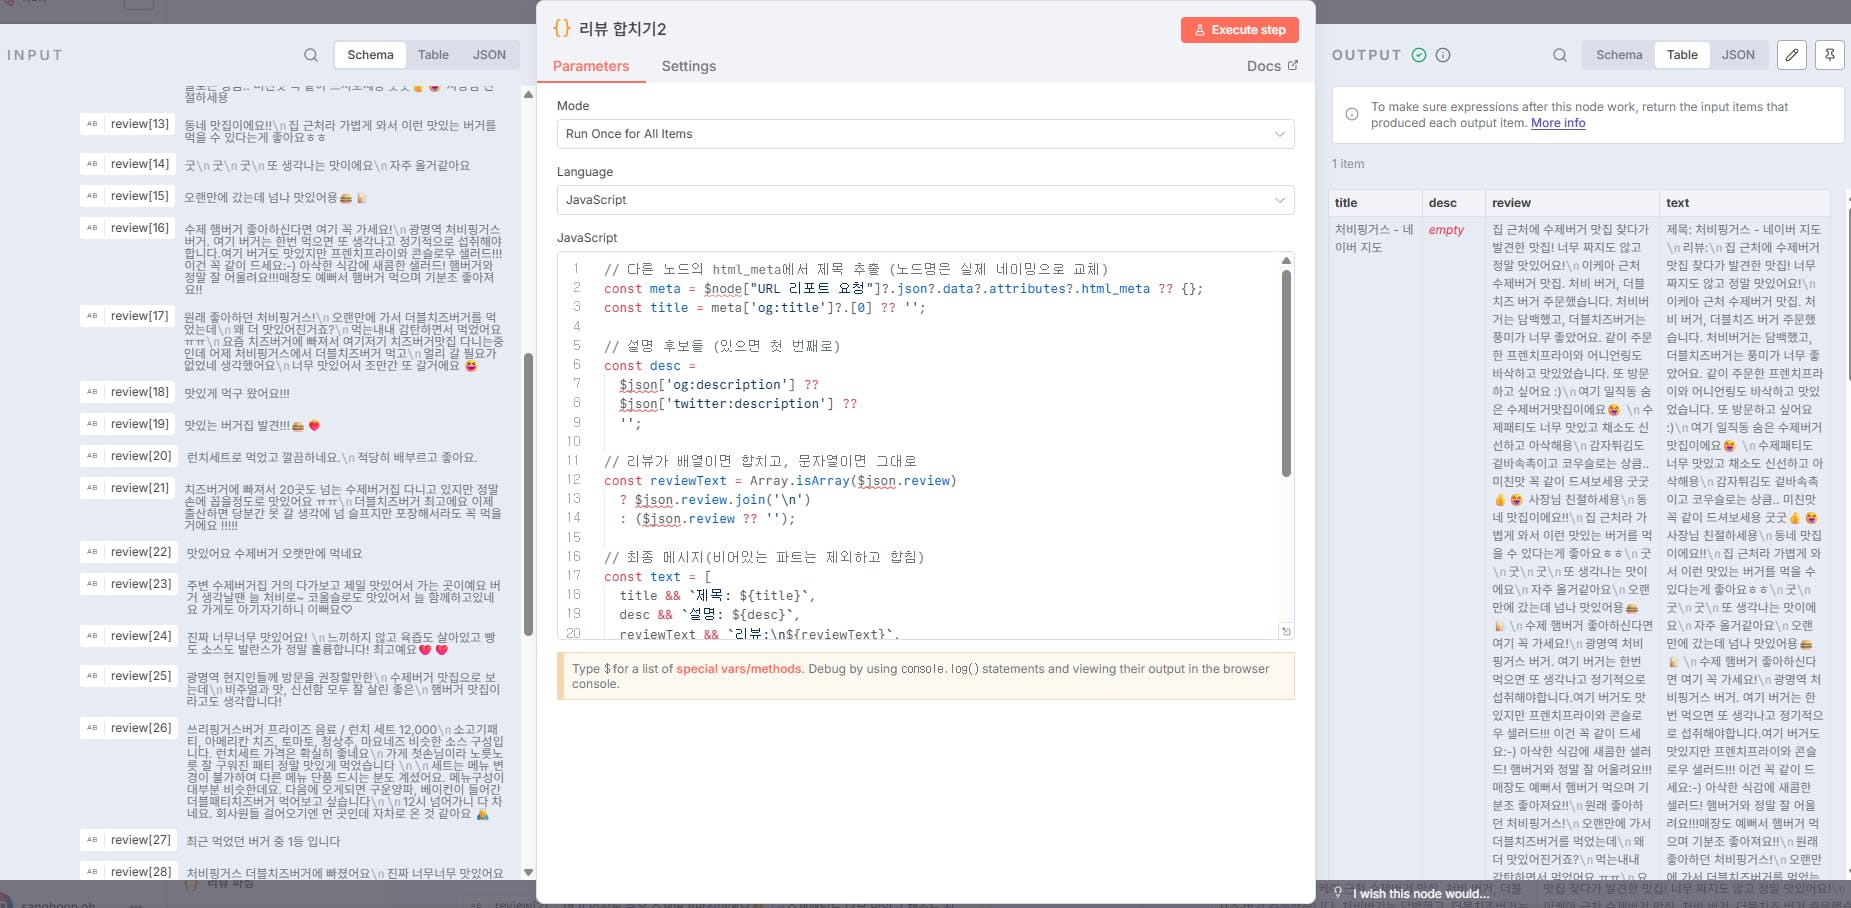Image resolution: width=1851 pixels, height=908 pixels.
Task: Click code line 17 'const text = ['
Action: pos(657,577)
